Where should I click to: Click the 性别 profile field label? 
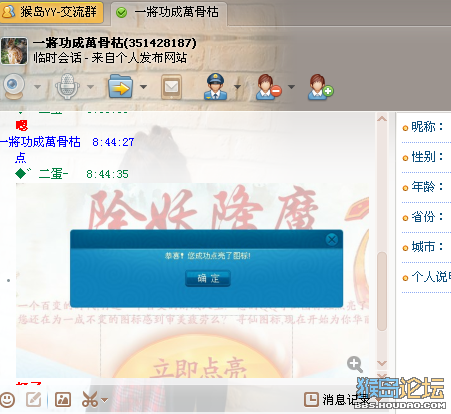coord(427,157)
